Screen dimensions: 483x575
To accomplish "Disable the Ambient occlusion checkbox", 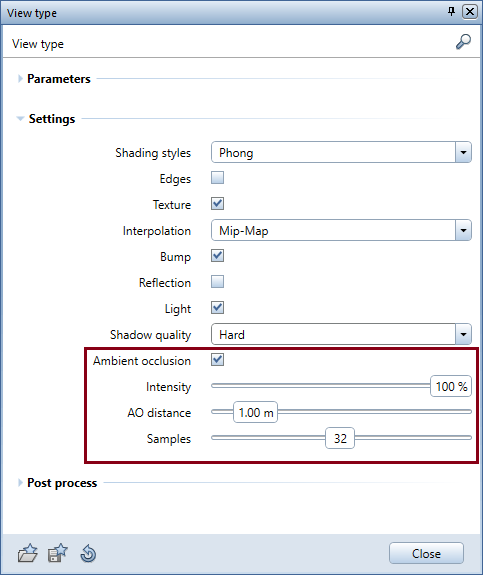I will pyautogui.click(x=217, y=360).
